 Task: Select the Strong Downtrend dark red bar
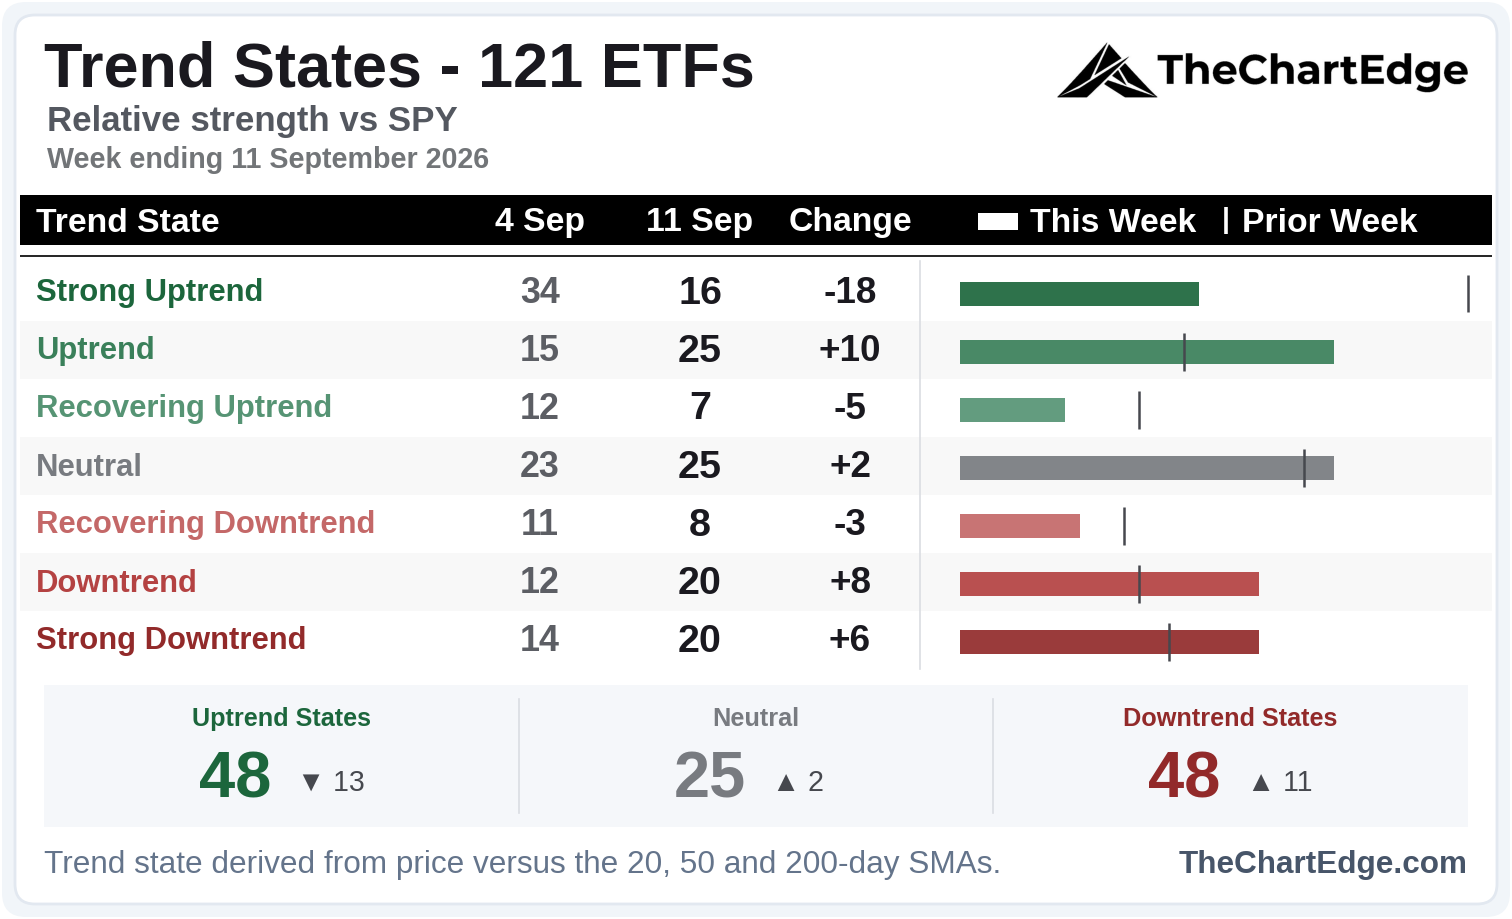1109,642
